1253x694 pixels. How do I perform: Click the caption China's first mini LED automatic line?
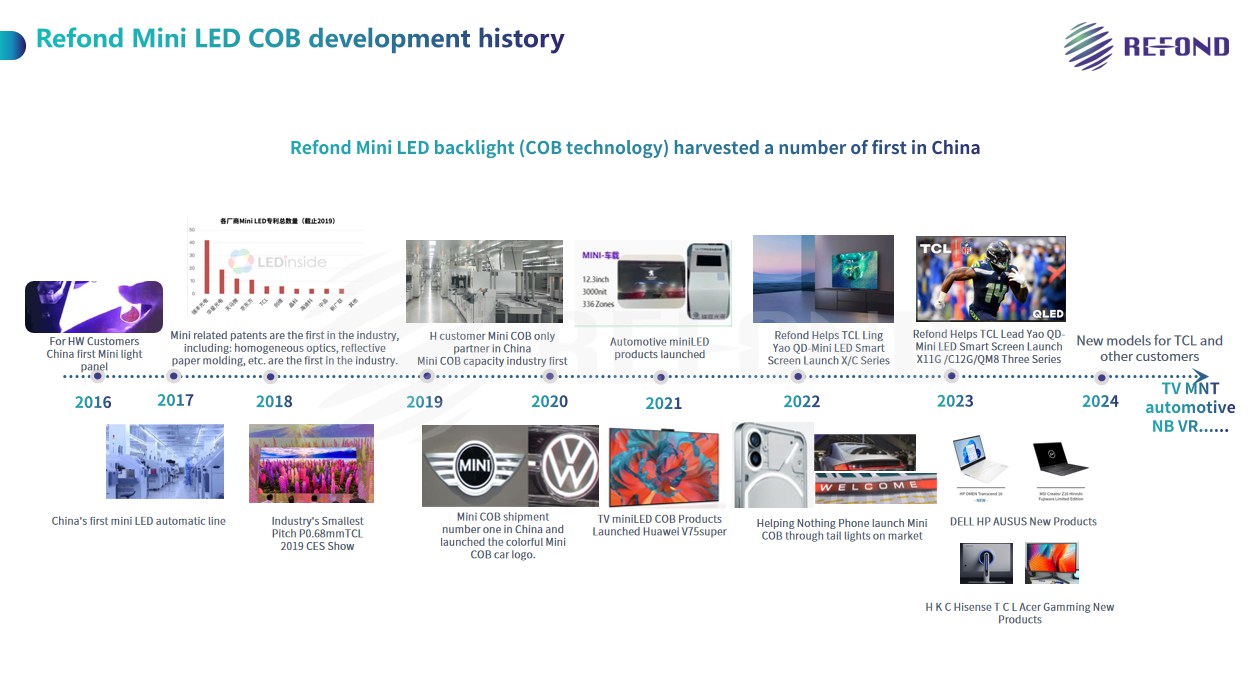point(139,521)
